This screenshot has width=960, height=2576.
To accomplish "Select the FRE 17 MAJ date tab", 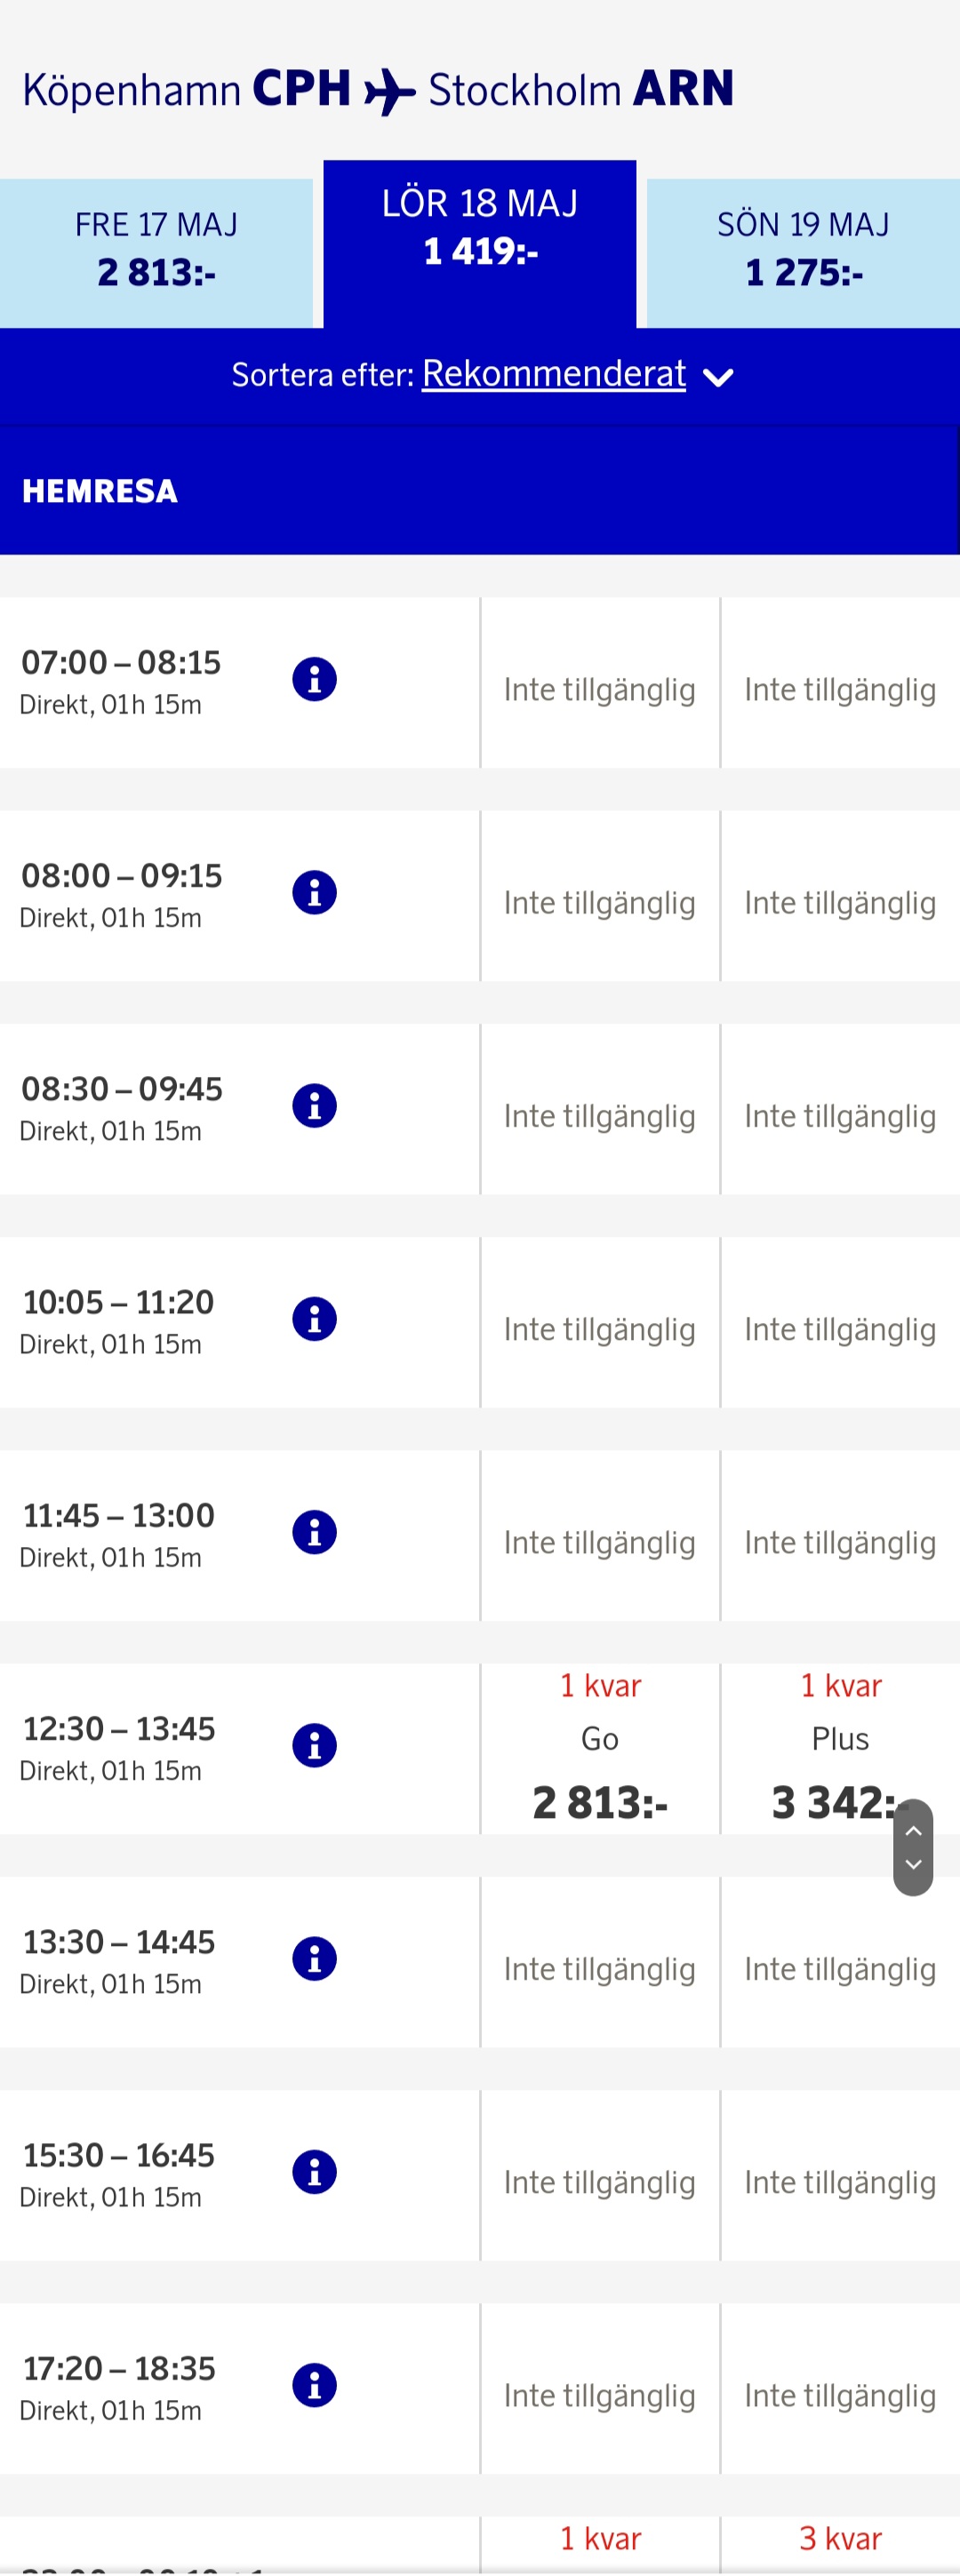I will [x=156, y=252].
